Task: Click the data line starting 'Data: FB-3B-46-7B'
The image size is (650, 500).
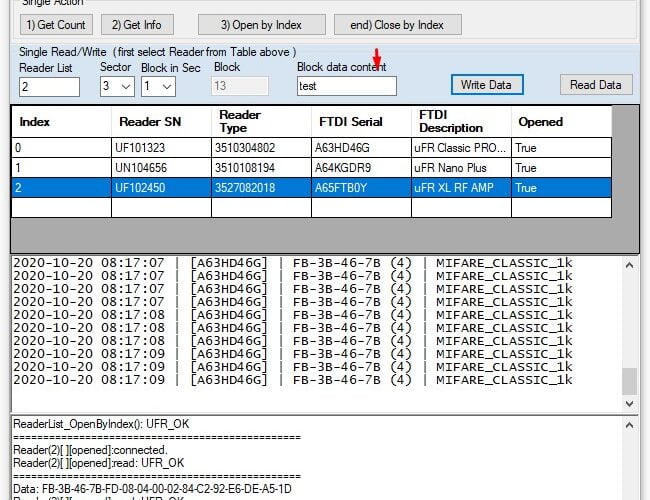Action: point(152,488)
